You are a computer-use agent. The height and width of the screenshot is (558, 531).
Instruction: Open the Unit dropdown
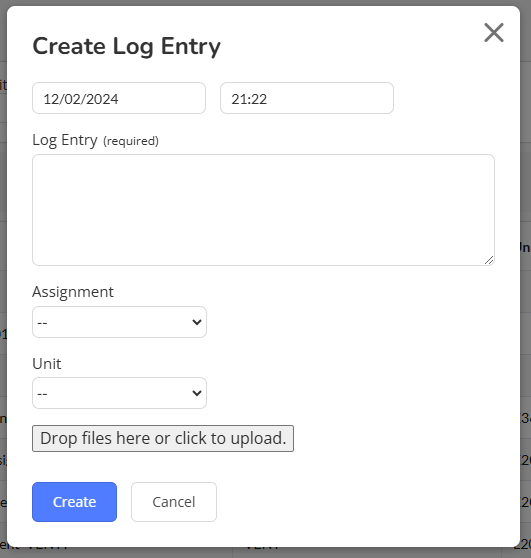[x=119, y=393]
